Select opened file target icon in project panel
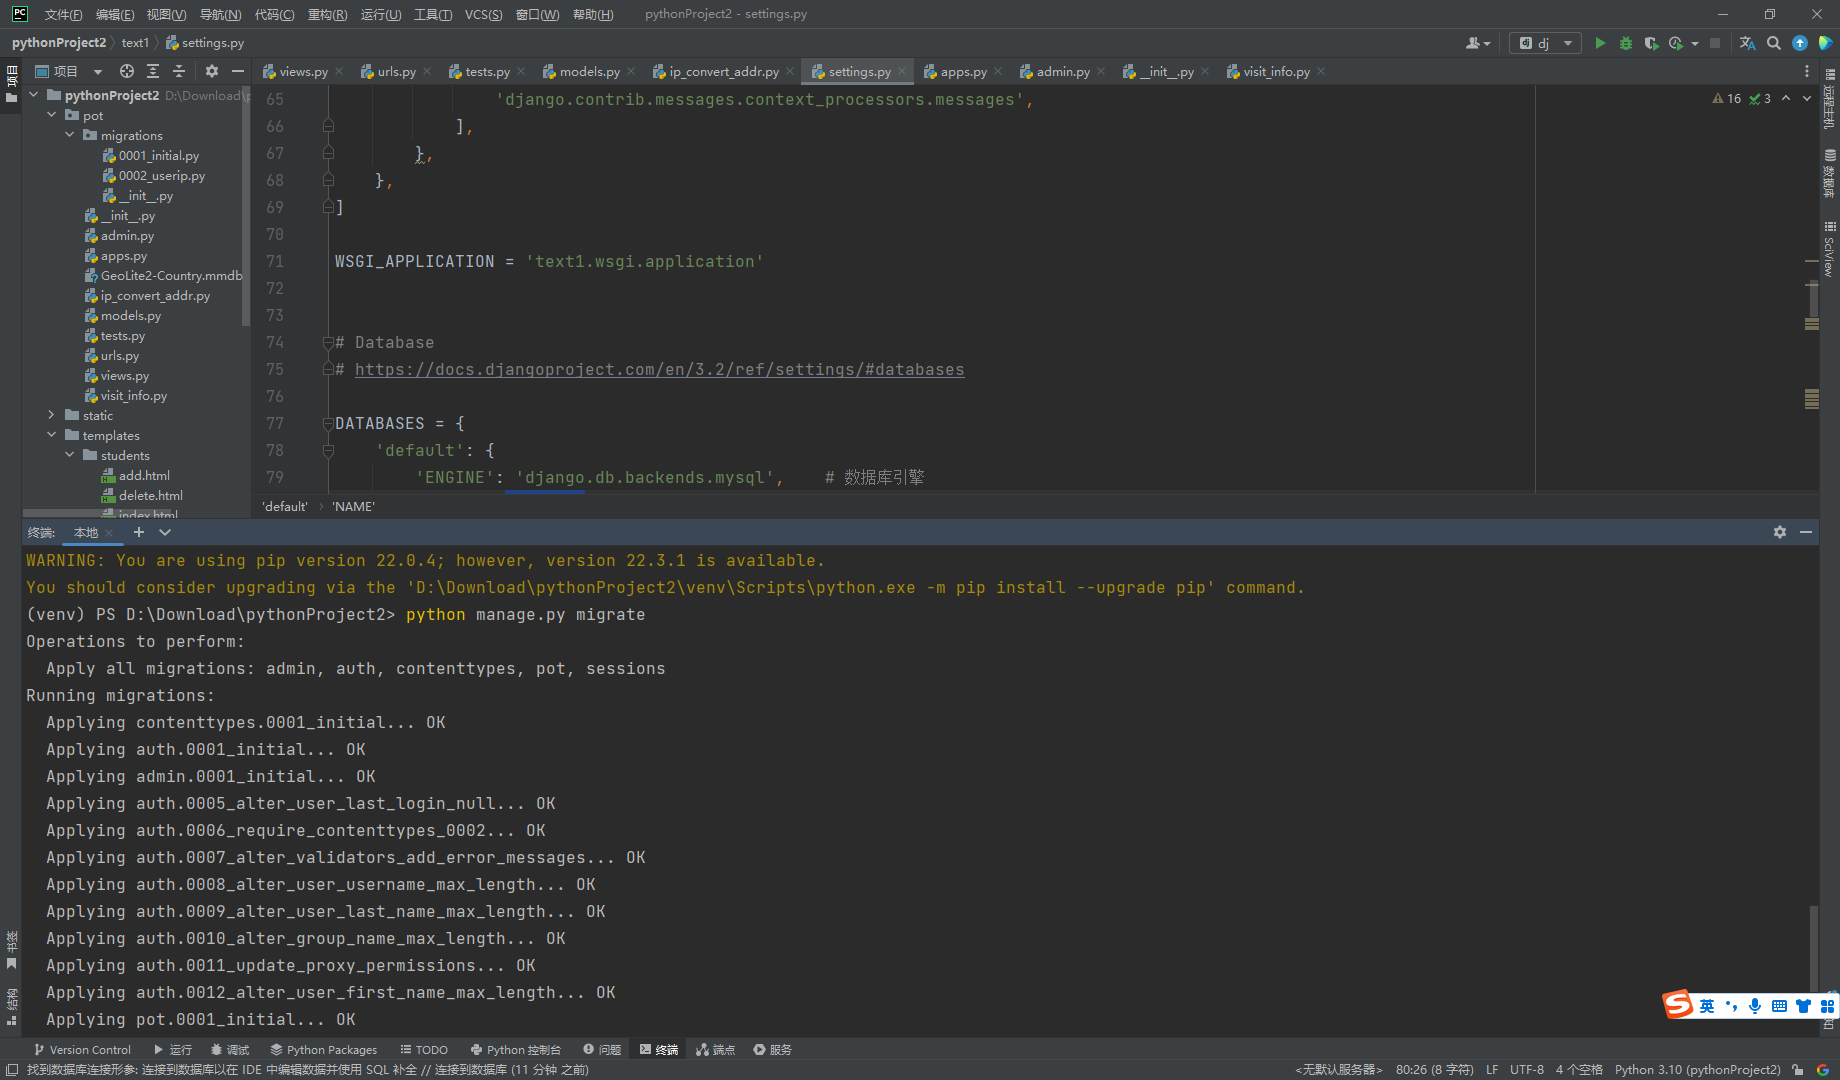The image size is (1840, 1080). tap(127, 71)
